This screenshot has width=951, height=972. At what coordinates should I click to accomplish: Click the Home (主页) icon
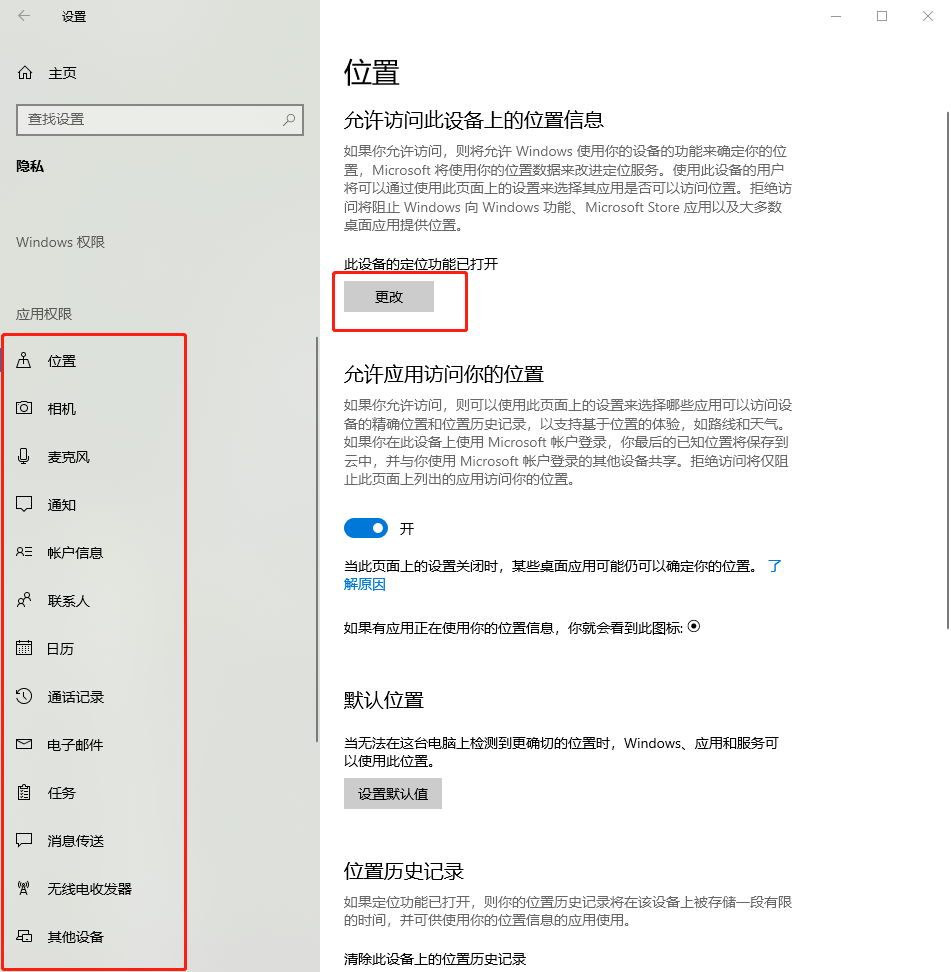pyautogui.click(x=25, y=73)
